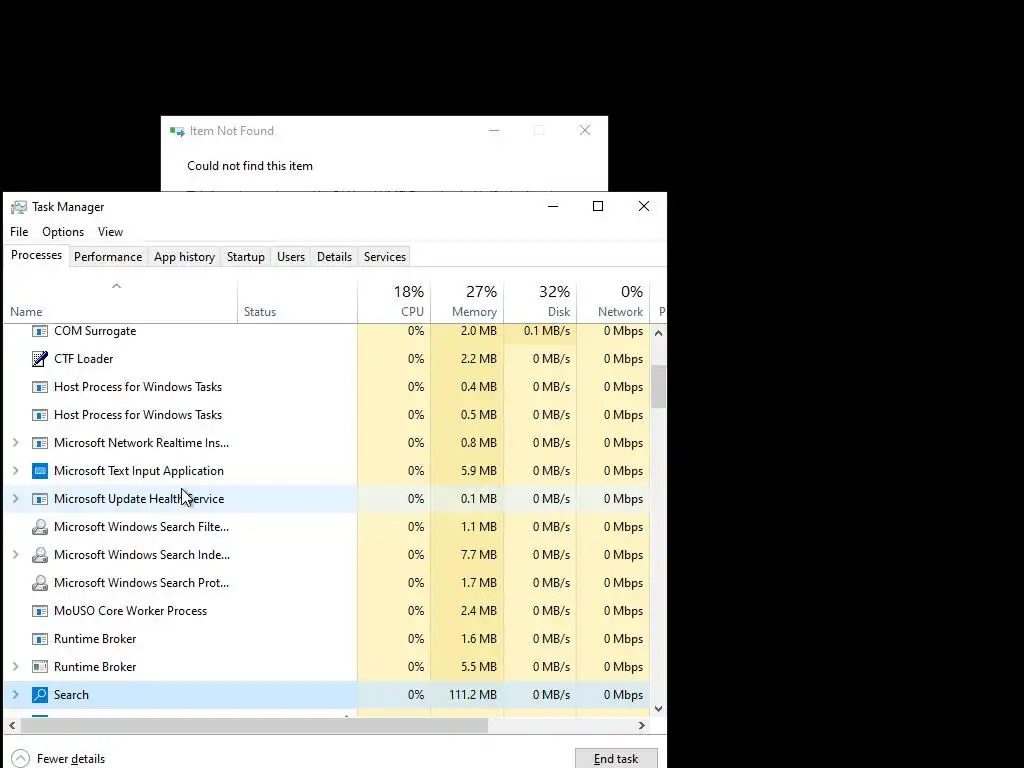Screen dimensions: 1024x768
Task: Click the CTF Loader pen icon
Action: tap(40, 359)
